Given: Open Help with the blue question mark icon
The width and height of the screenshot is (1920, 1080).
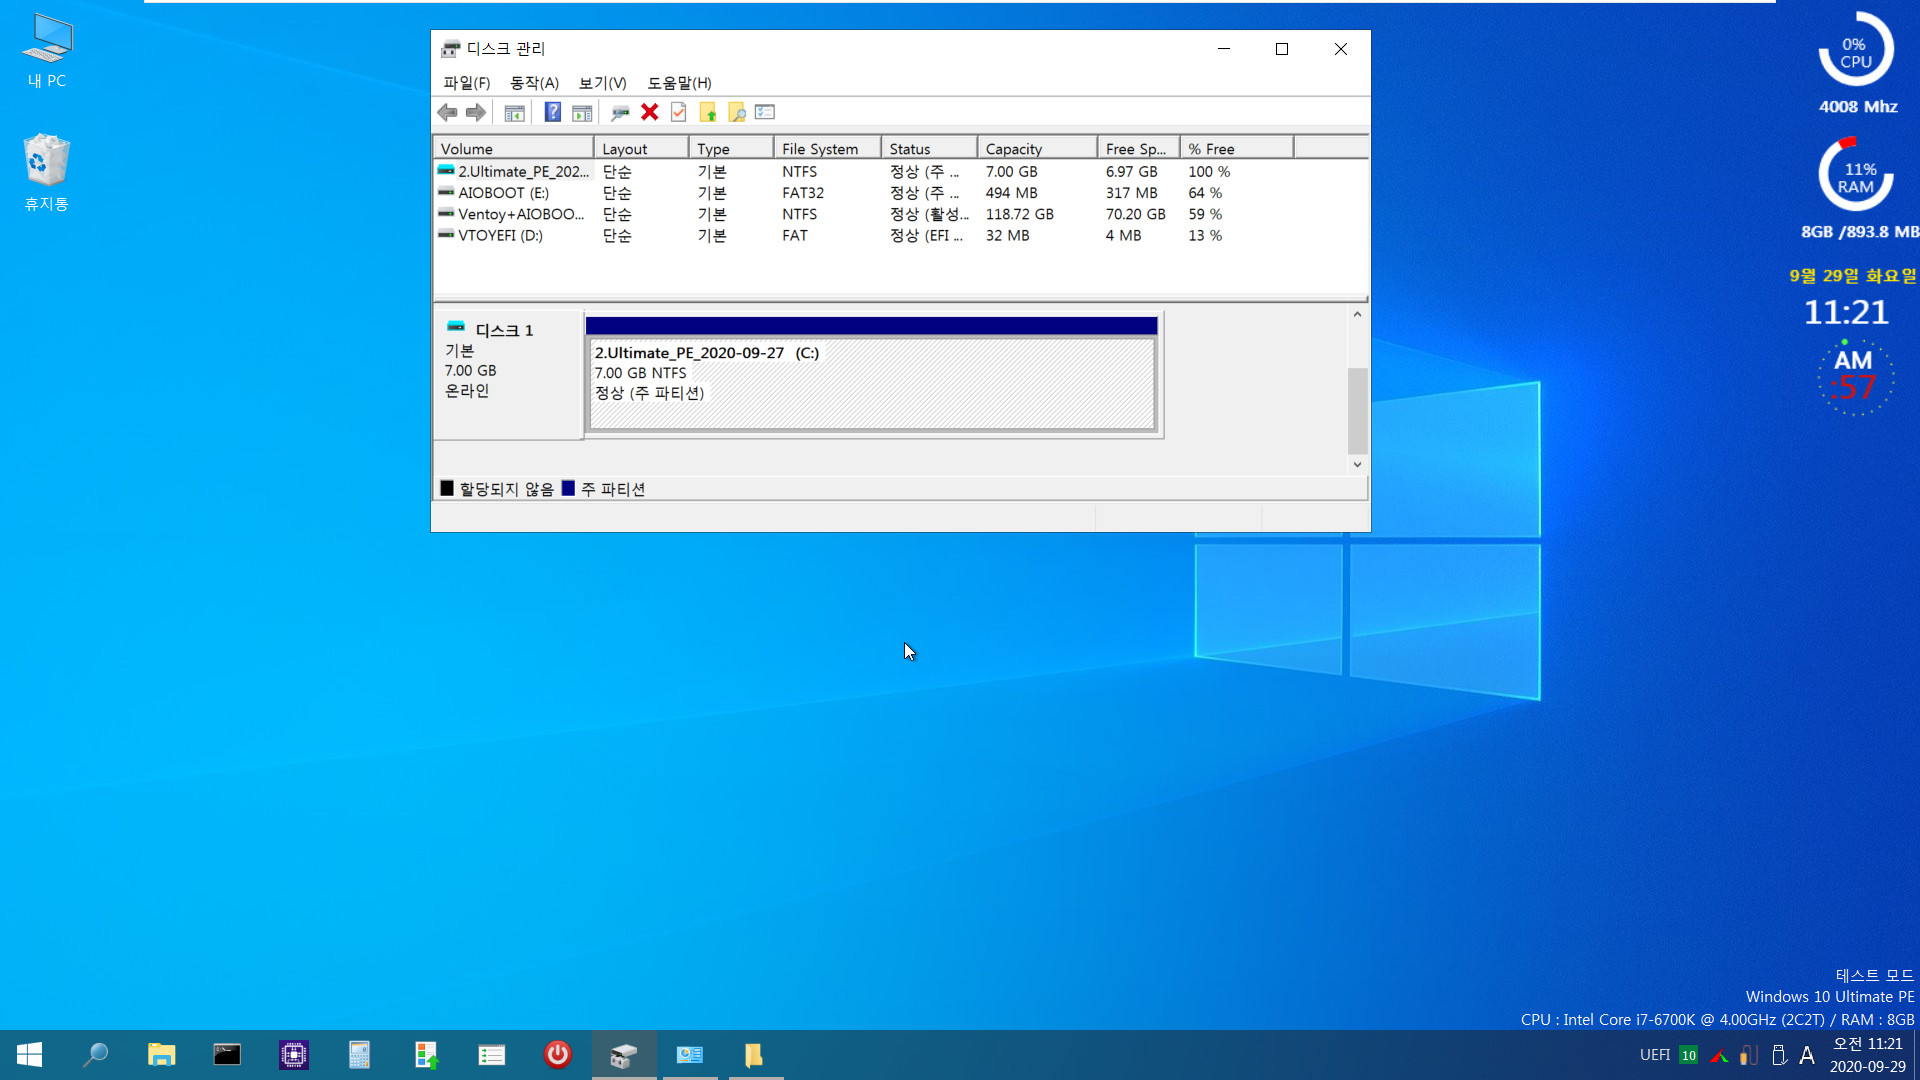Looking at the screenshot, I should (552, 113).
